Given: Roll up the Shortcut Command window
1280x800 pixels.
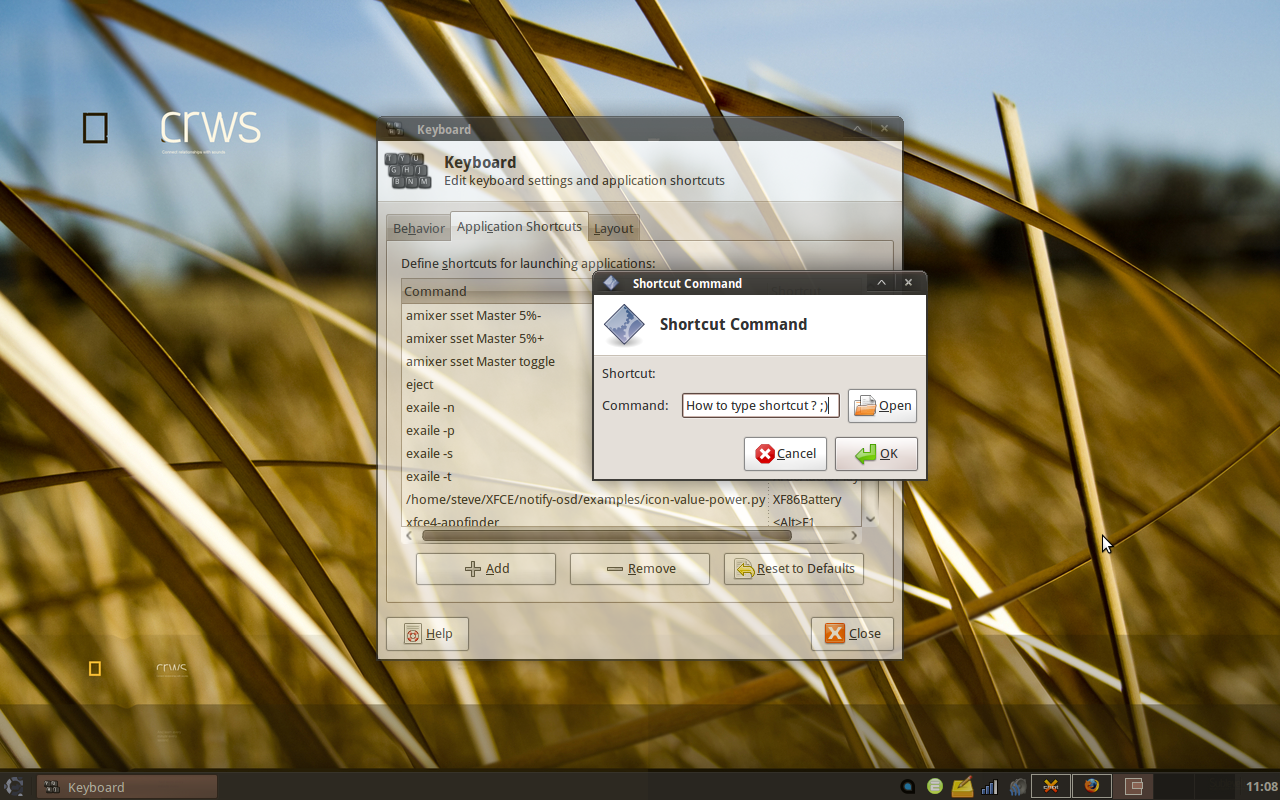Looking at the screenshot, I should (x=881, y=283).
